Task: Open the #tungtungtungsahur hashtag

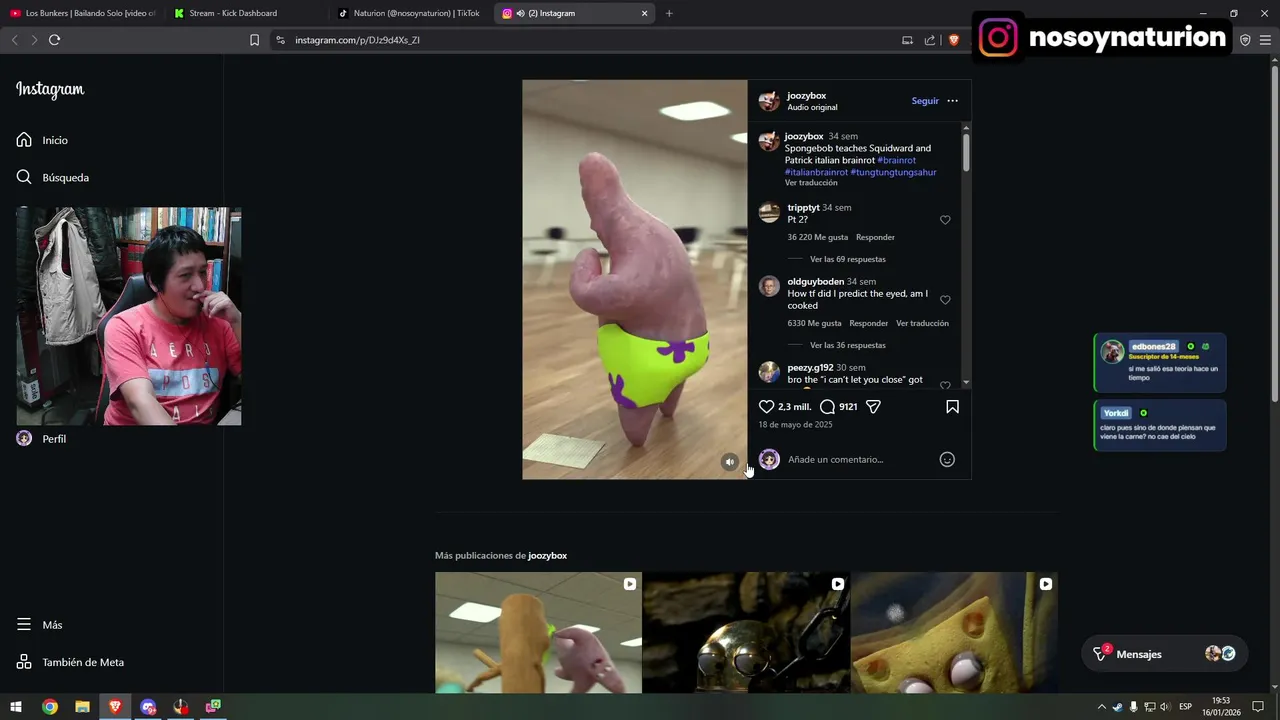Action: pyautogui.click(x=893, y=172)
